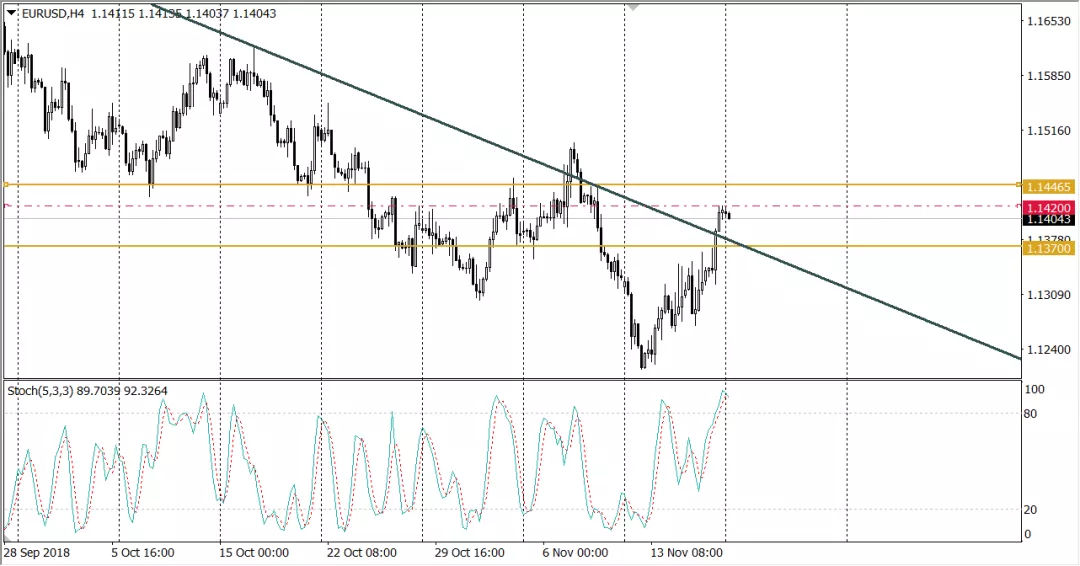The image size is (1080, 566).
Task: Click the 1.12400 price scale value
Action: 1049,350
